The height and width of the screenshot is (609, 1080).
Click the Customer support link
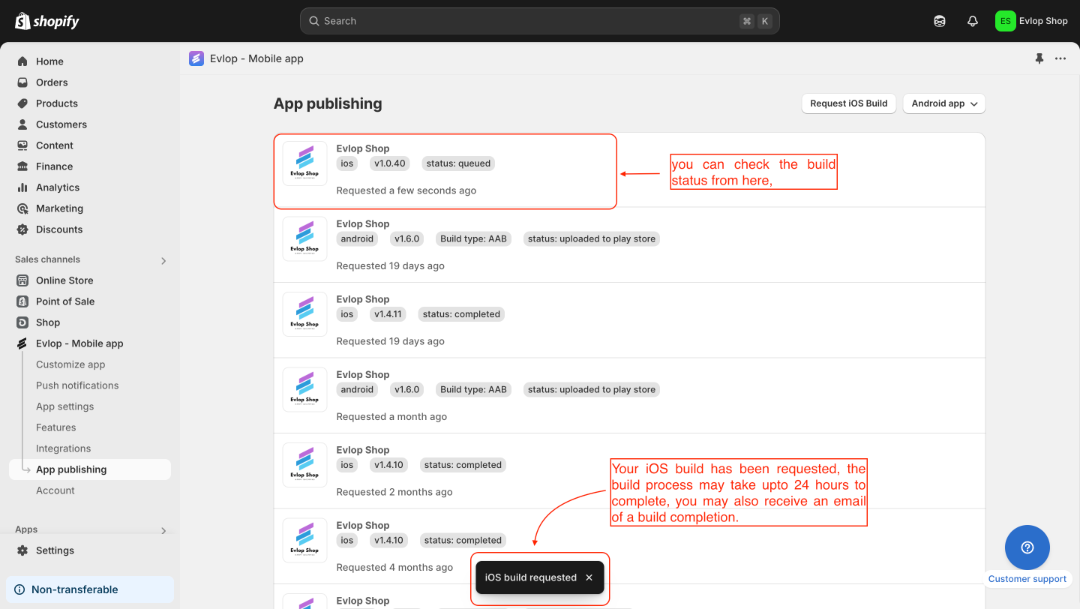pos(1027,579)
